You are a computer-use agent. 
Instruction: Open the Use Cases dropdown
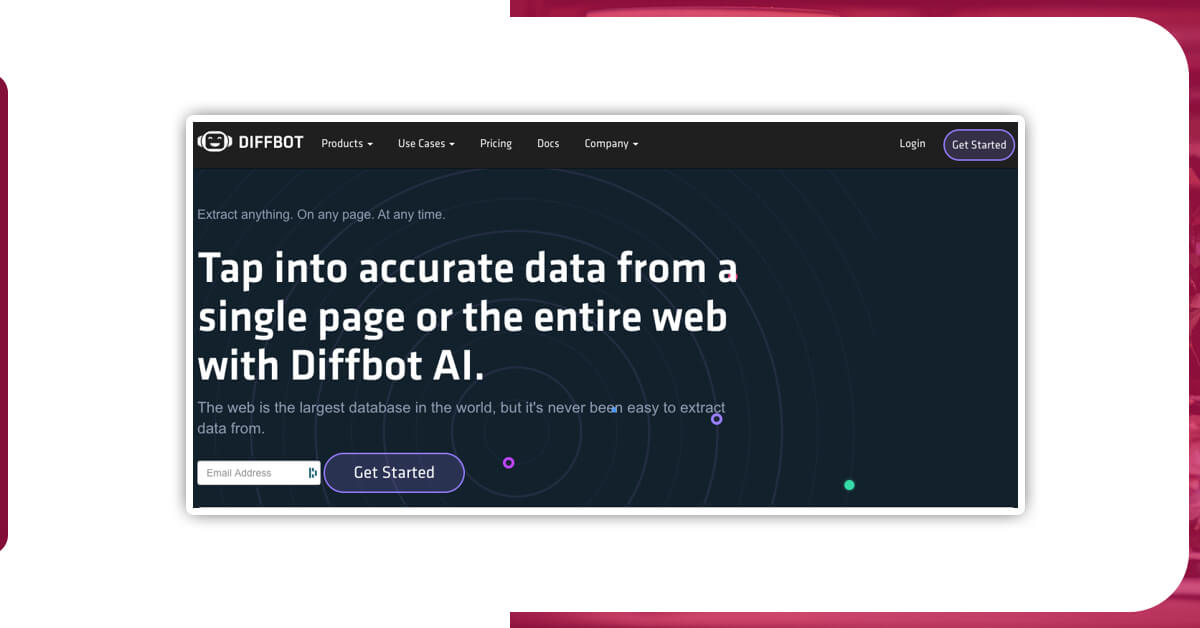tap(426, 144)
